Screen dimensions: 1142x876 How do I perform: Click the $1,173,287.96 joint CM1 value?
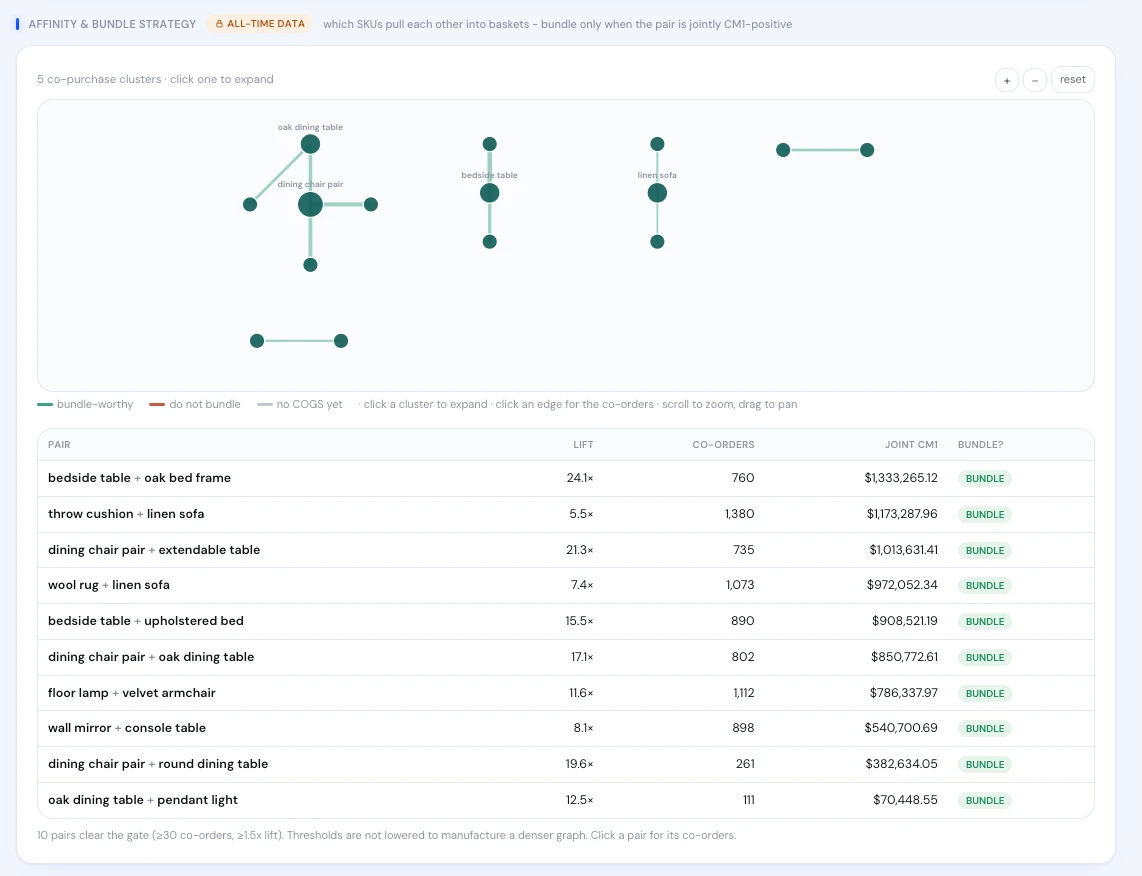[x=902, y=514]
